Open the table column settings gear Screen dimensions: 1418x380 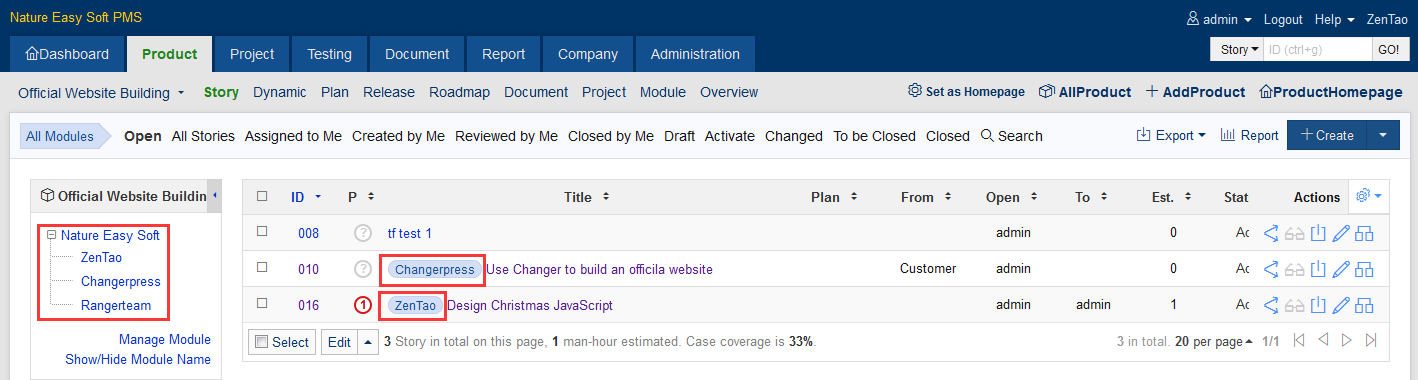1366,196
